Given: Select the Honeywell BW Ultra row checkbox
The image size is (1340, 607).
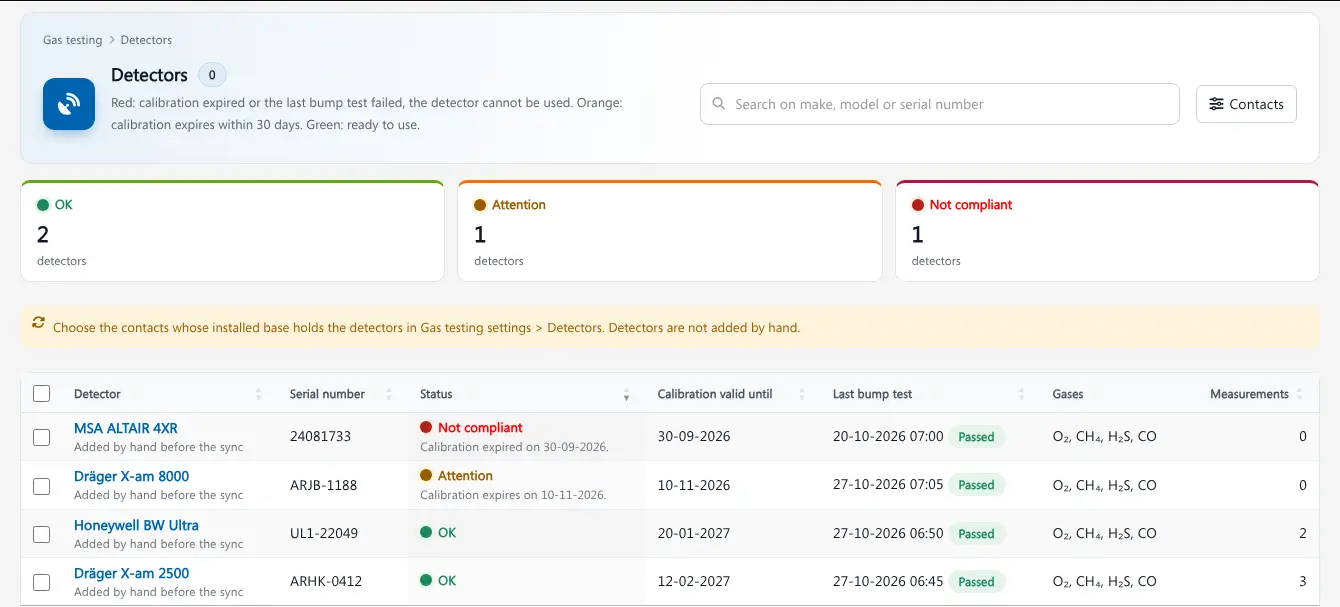Looking at the screenshot, I should pyautogui.click(x=41, y=534).
